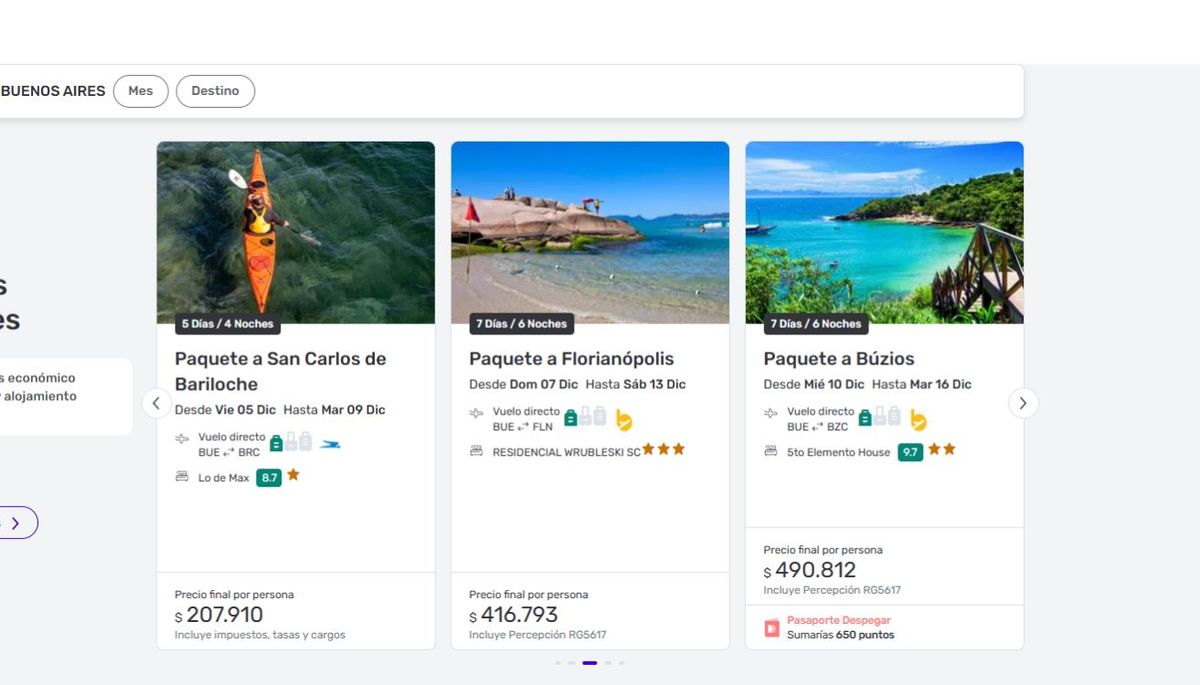Click the purple outlined arrow button on left
This screenshot has height=685, width=1200.
point(16,523)
